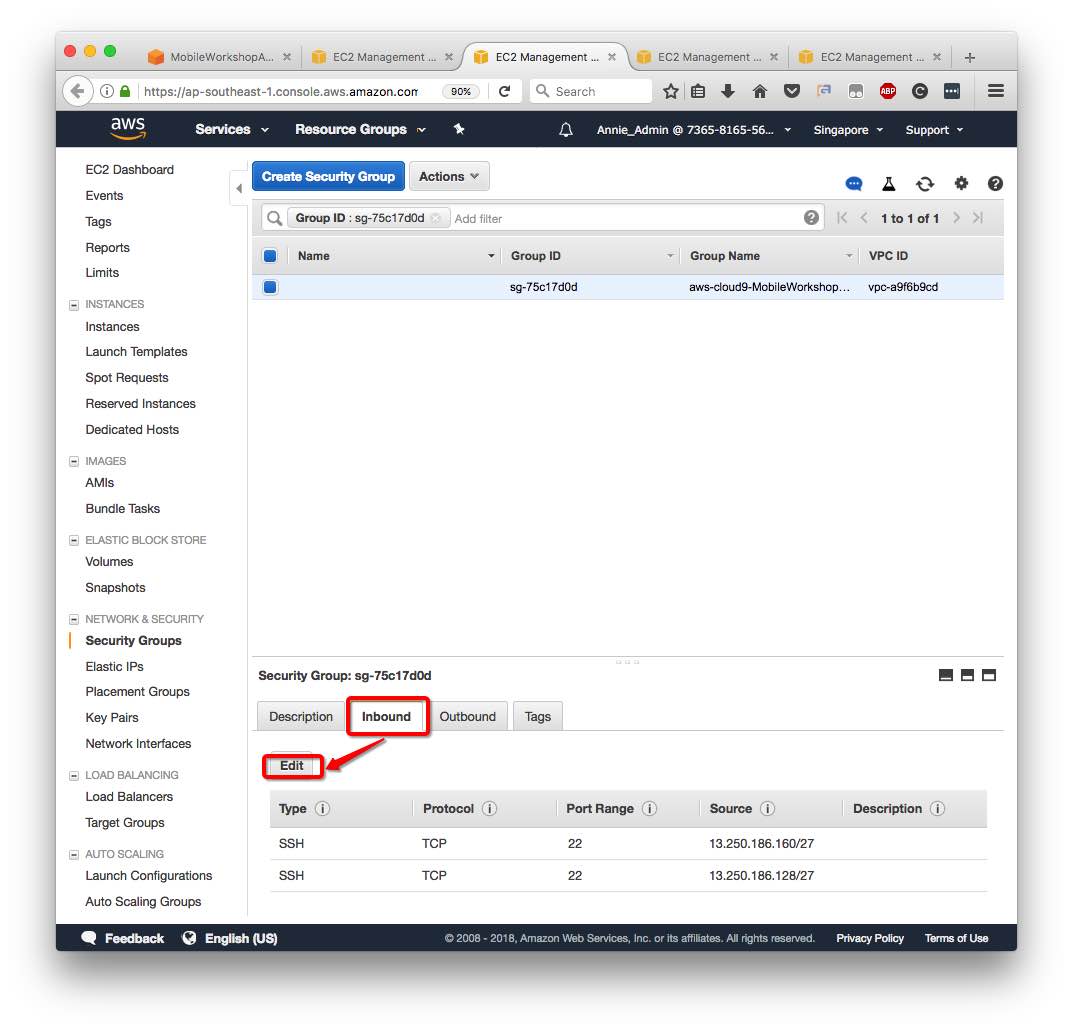Click the pin shortcuts icon in AWS navbar
The width and height of the screenshot is (1073, 1031).
click(x=459, y=129)
